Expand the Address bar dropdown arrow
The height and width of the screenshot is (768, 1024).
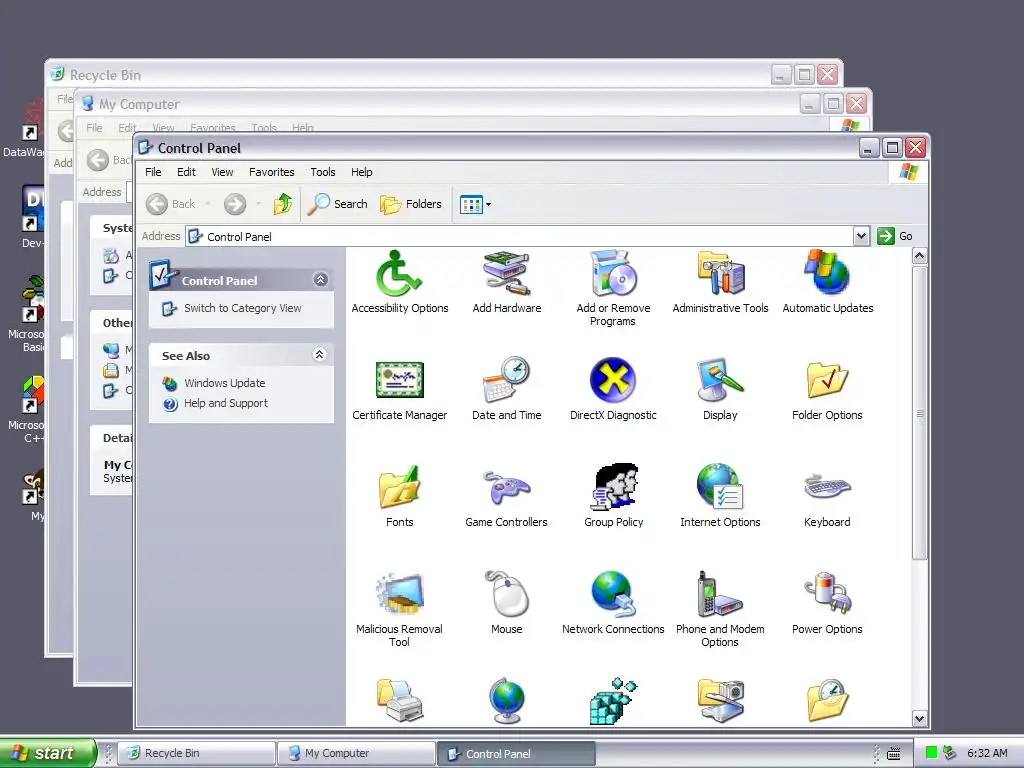861,236
